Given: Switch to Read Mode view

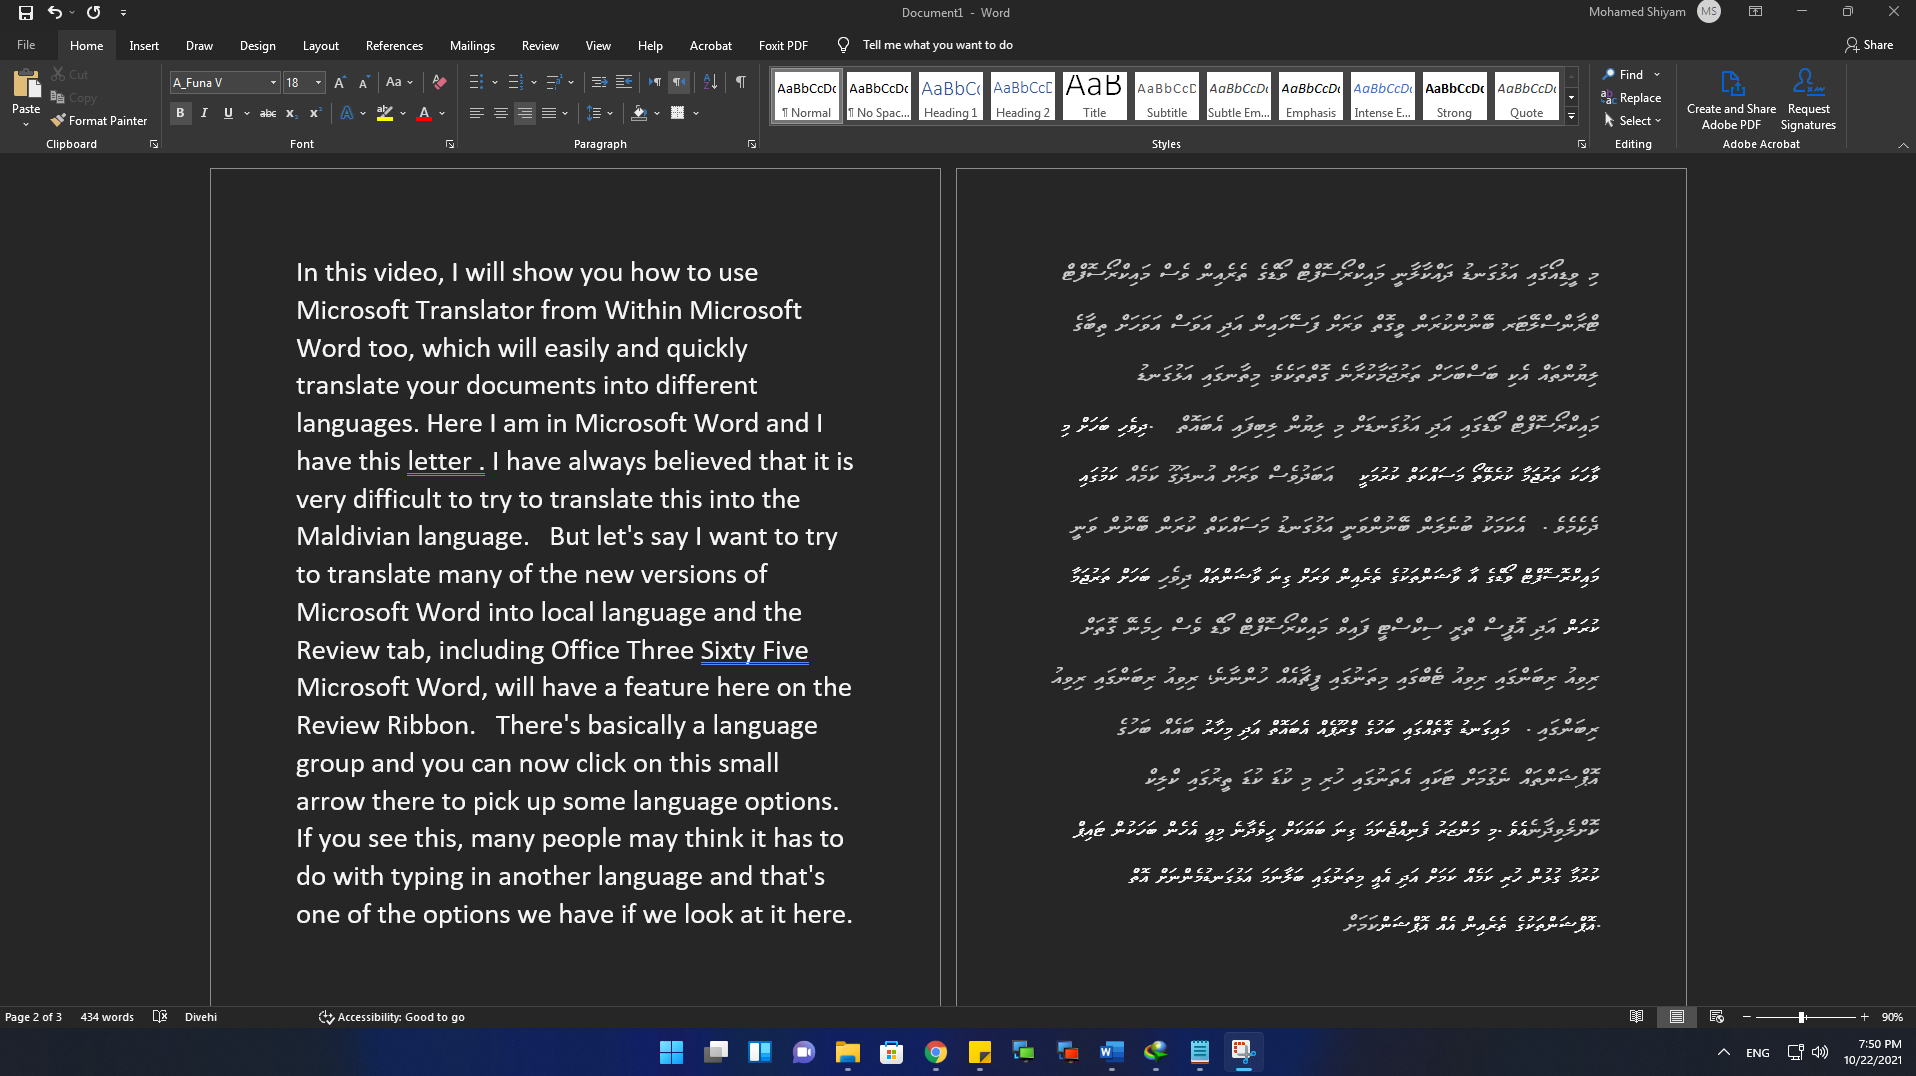Looking at the screenshot, I should [x=1636, y=1017].
